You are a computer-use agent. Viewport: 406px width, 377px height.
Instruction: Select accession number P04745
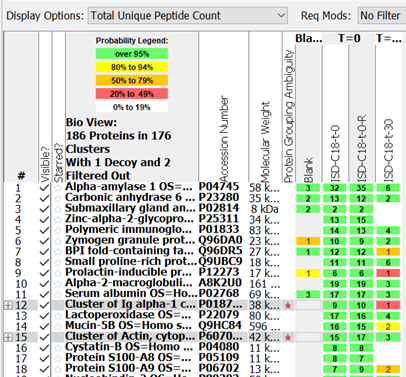219,187
